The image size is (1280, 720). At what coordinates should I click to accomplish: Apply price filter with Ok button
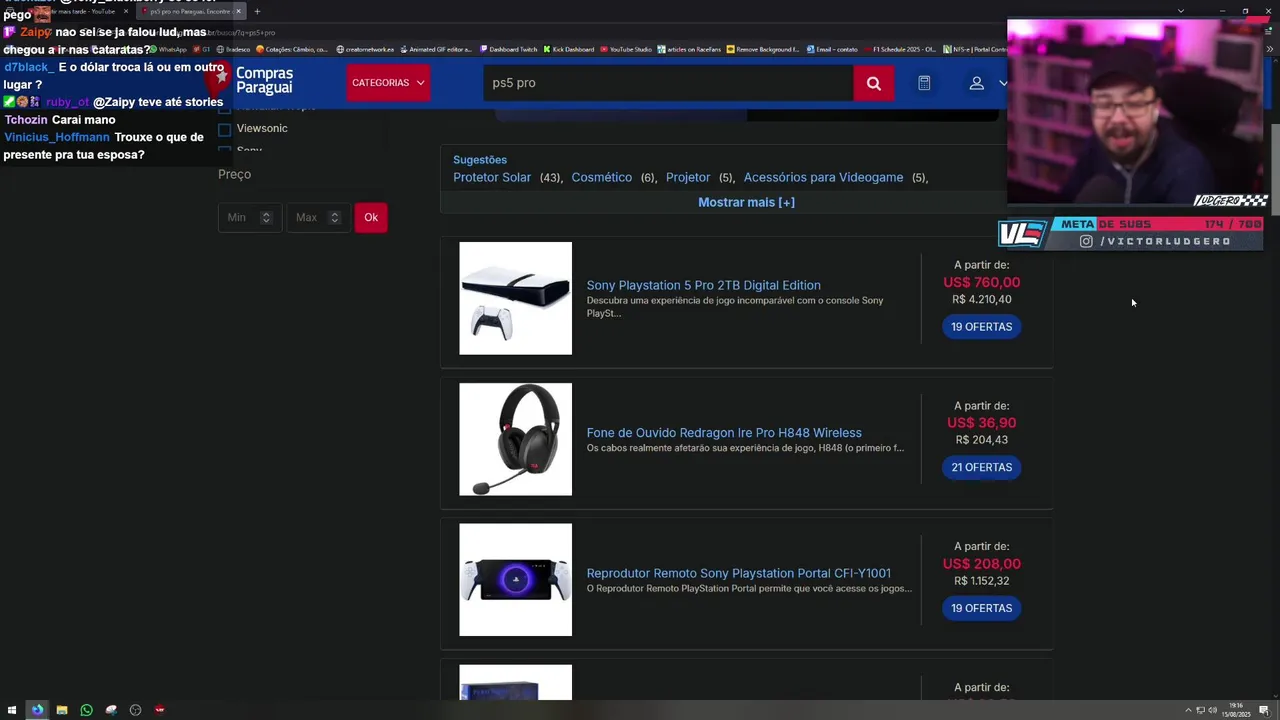[x=371, y=217]
